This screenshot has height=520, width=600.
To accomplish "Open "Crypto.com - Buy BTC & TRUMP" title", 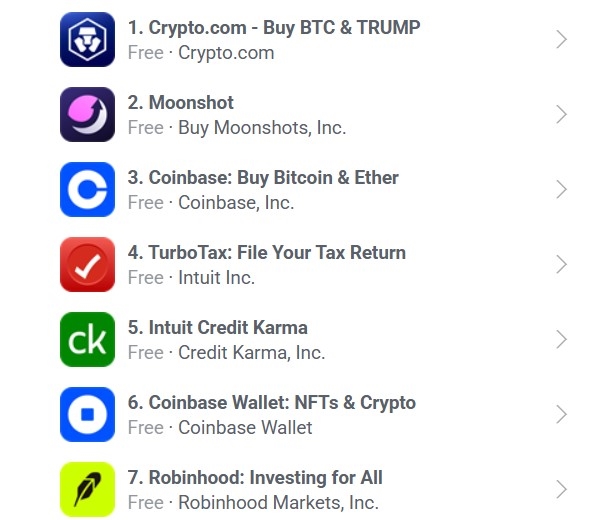I will [274, 28].
